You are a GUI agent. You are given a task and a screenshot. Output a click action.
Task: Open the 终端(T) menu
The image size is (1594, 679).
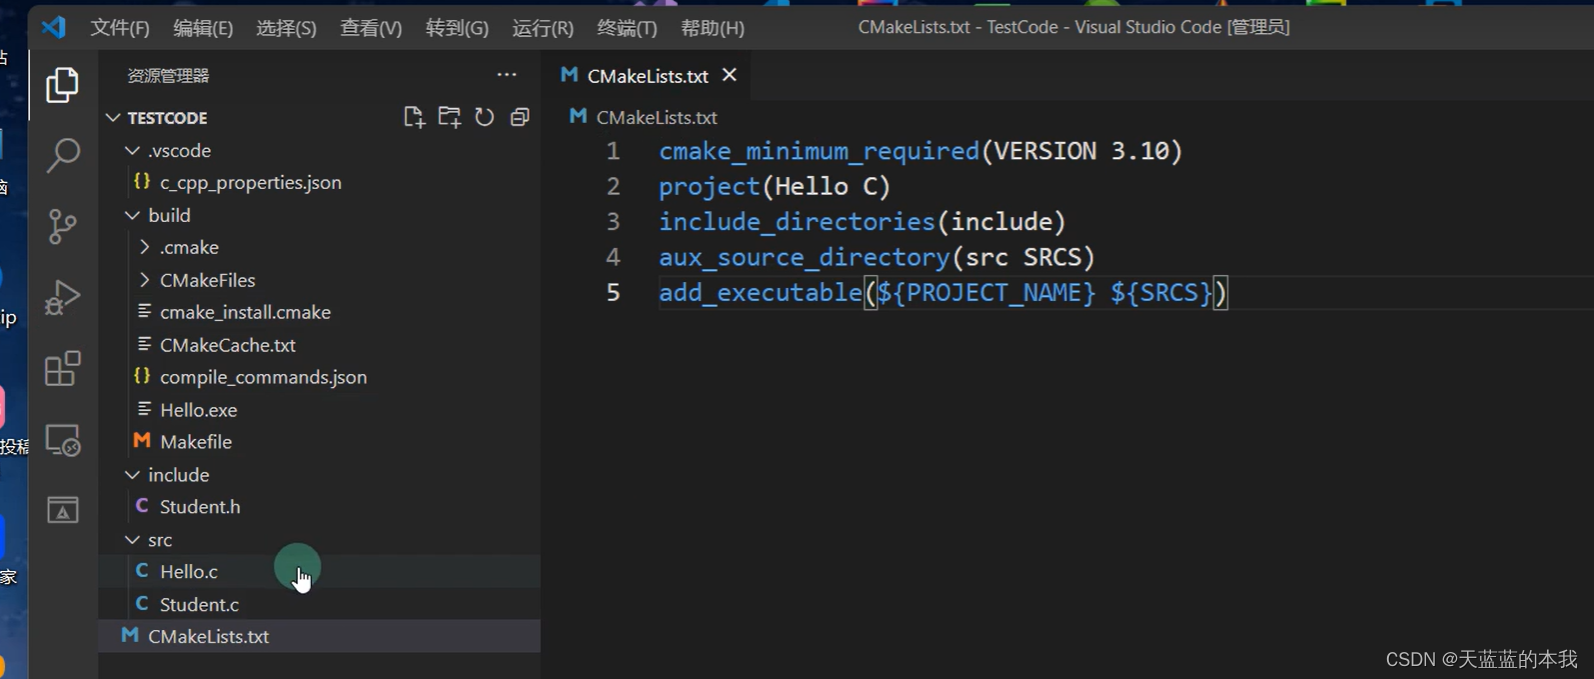627,28
